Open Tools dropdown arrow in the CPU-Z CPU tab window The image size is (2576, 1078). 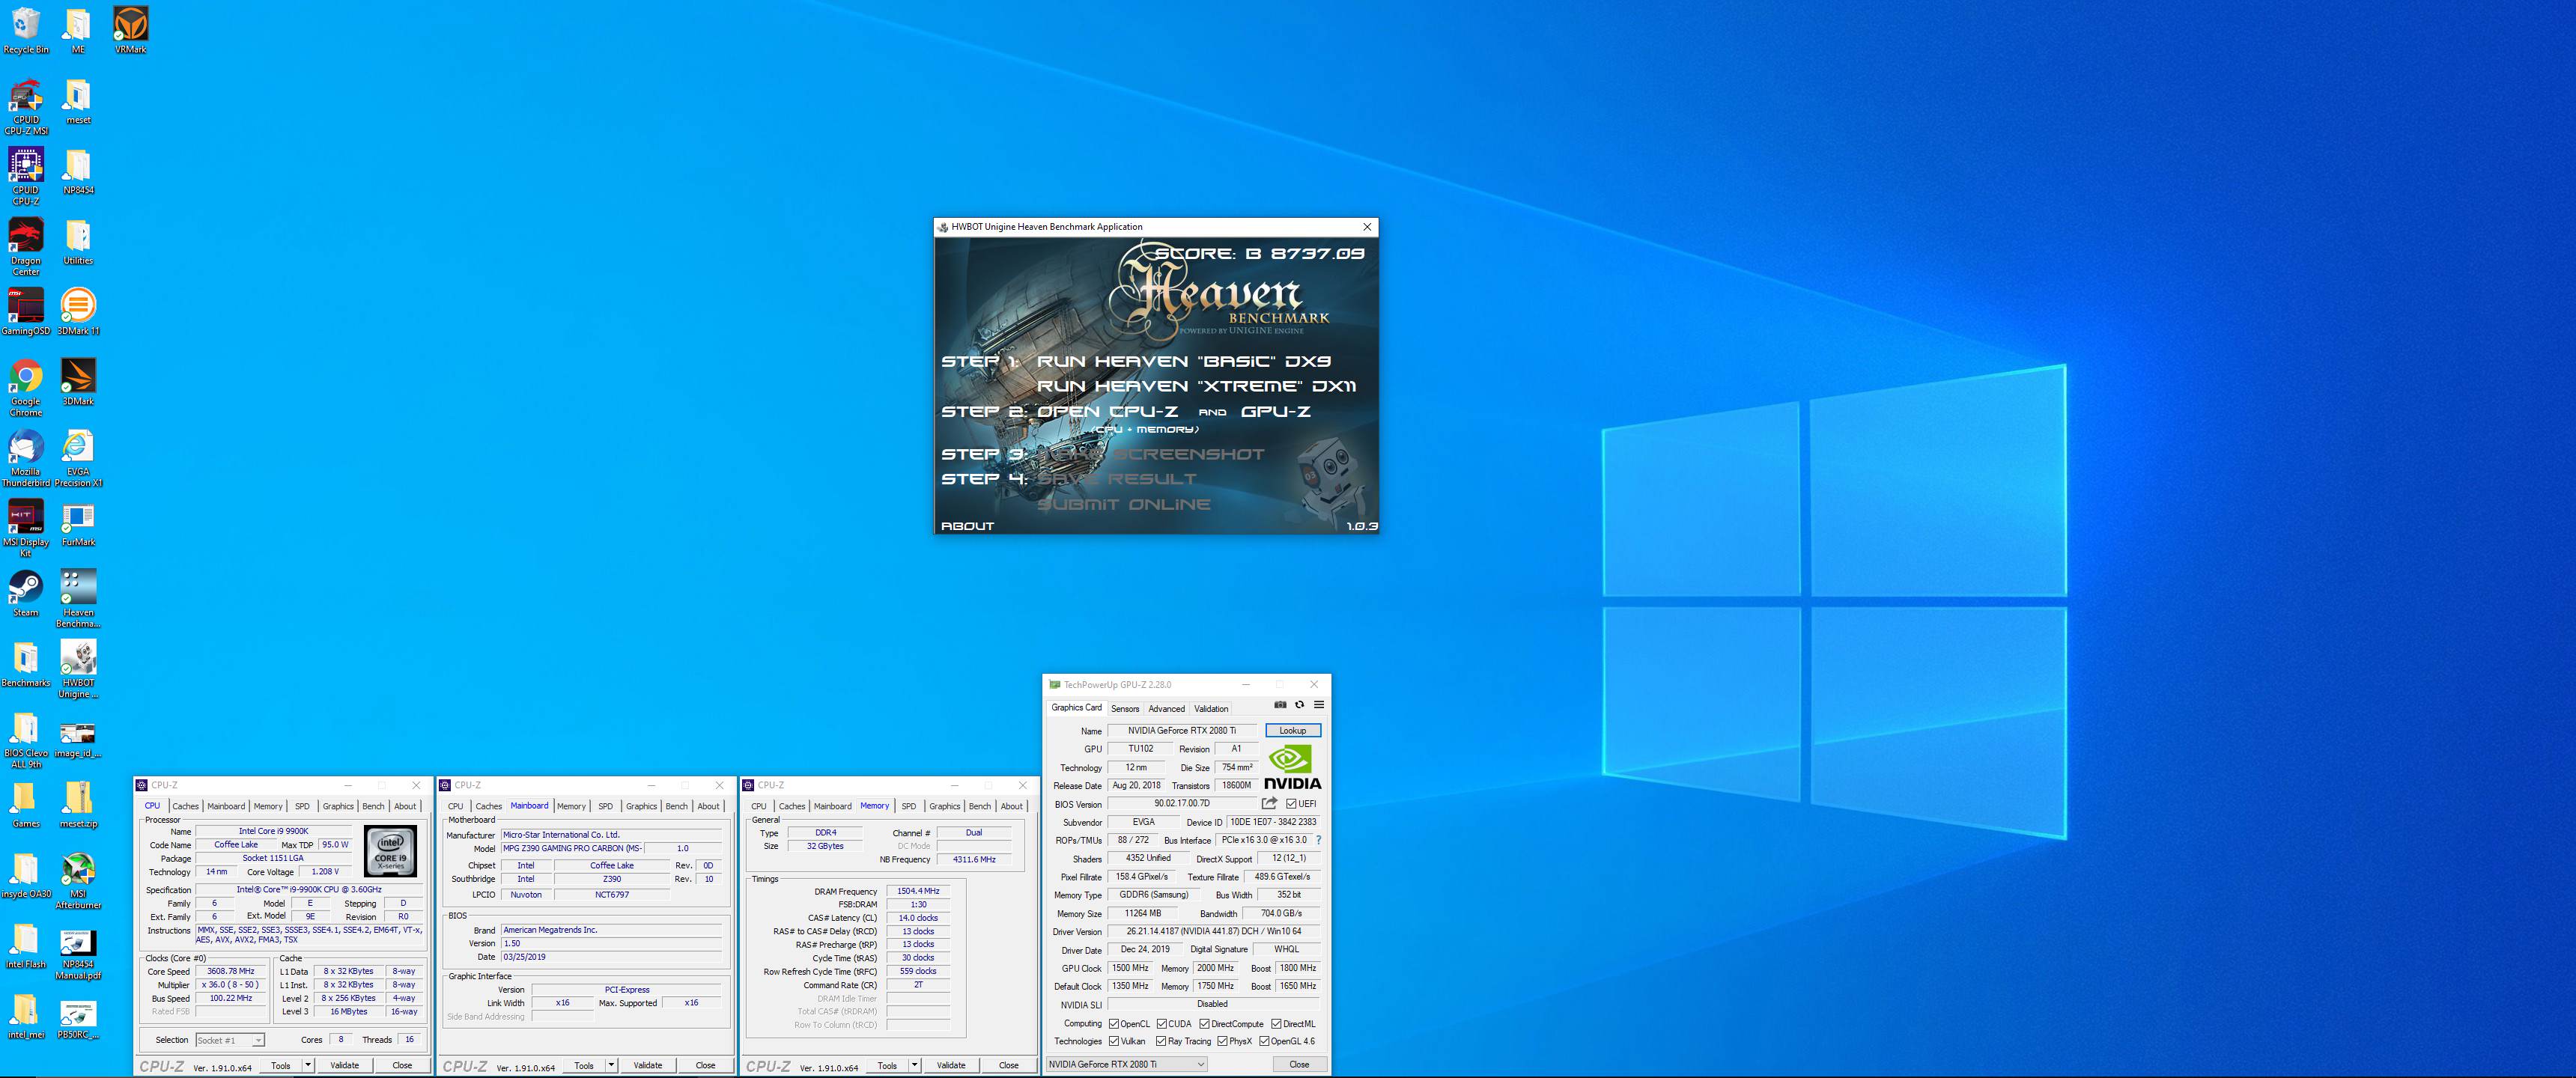308,1065
